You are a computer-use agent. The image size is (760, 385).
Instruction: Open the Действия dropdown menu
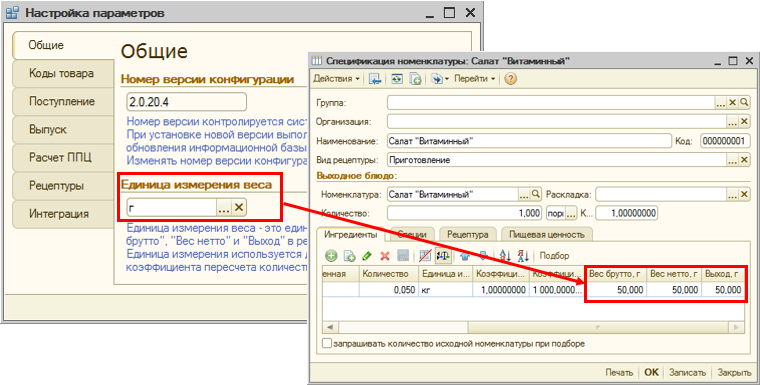pos(337,79)
